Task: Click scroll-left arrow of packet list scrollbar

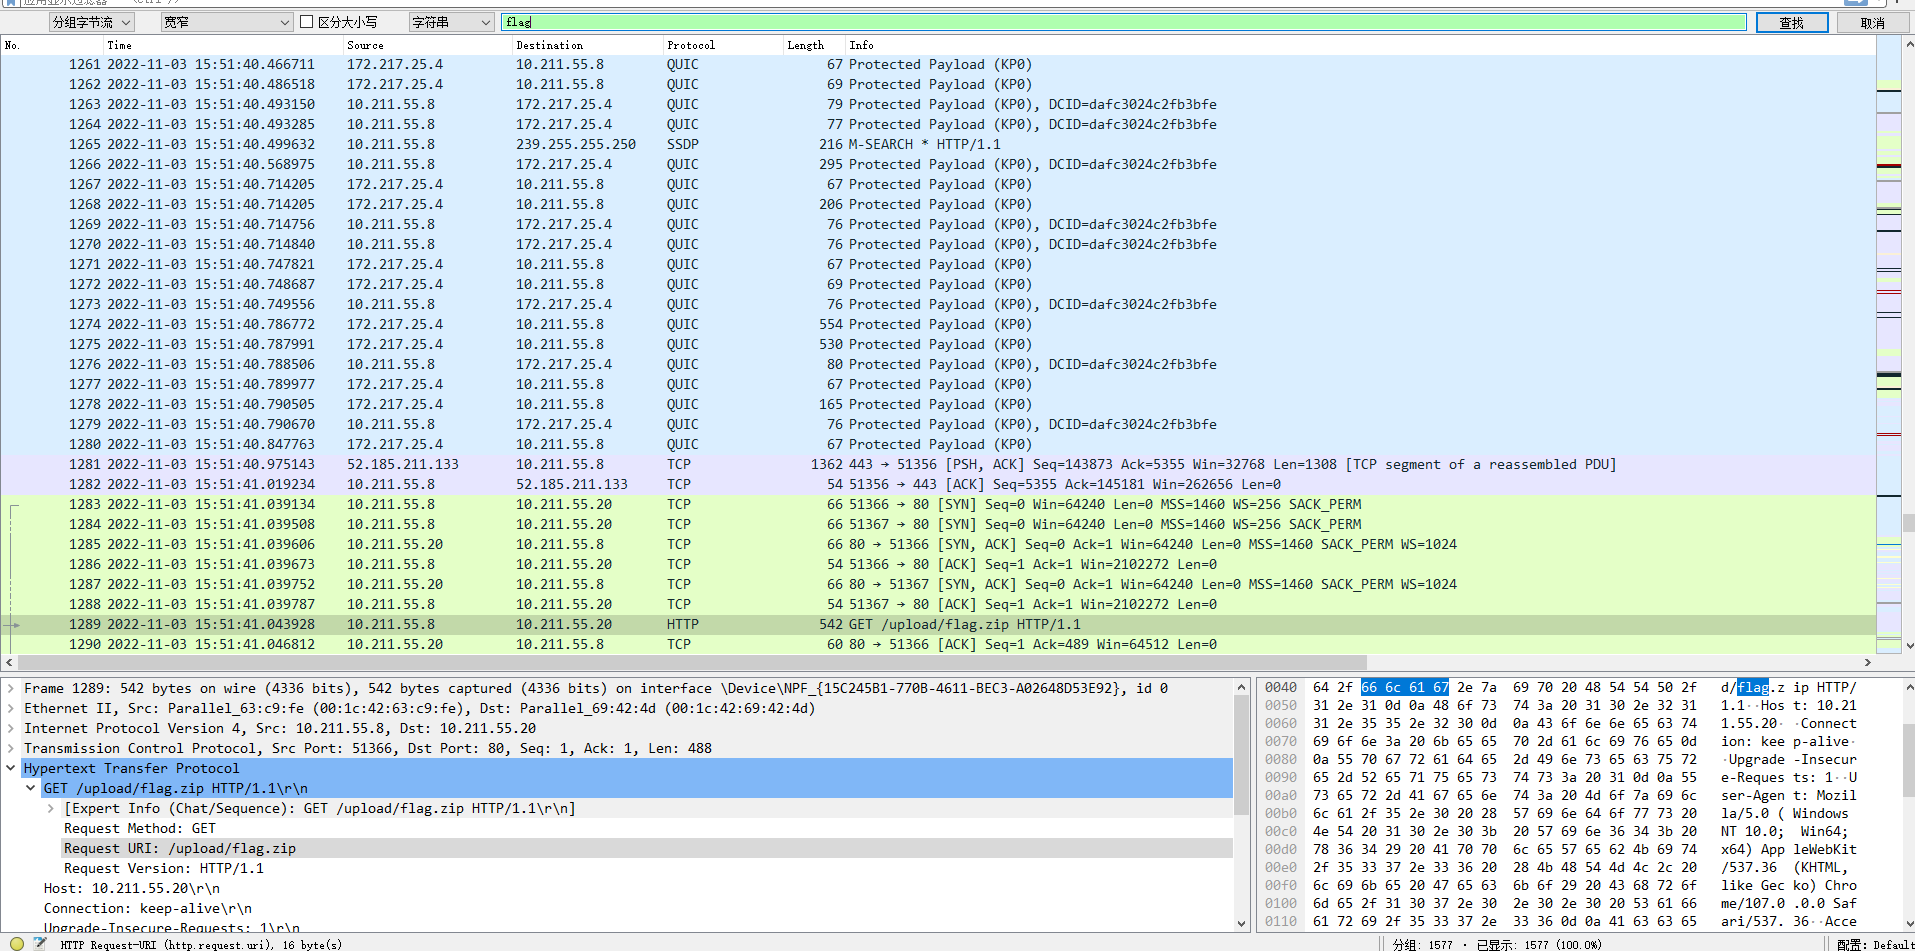Action: click(9, 662)
